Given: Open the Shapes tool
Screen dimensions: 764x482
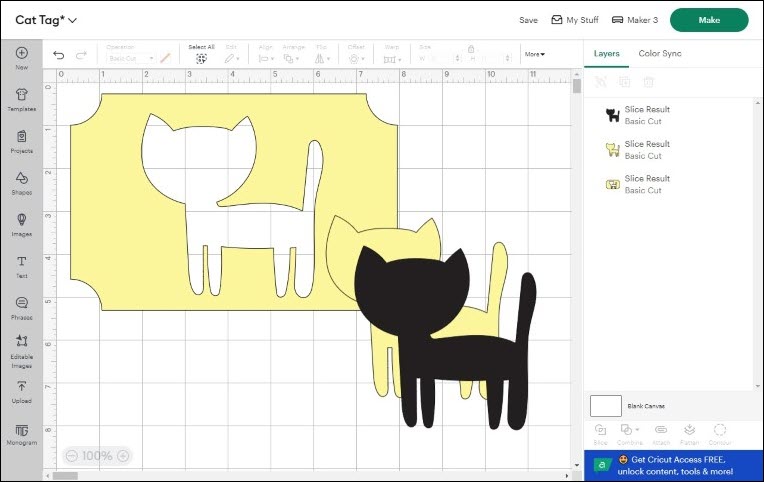Looking at the screenshot, I should pos(22,181).
